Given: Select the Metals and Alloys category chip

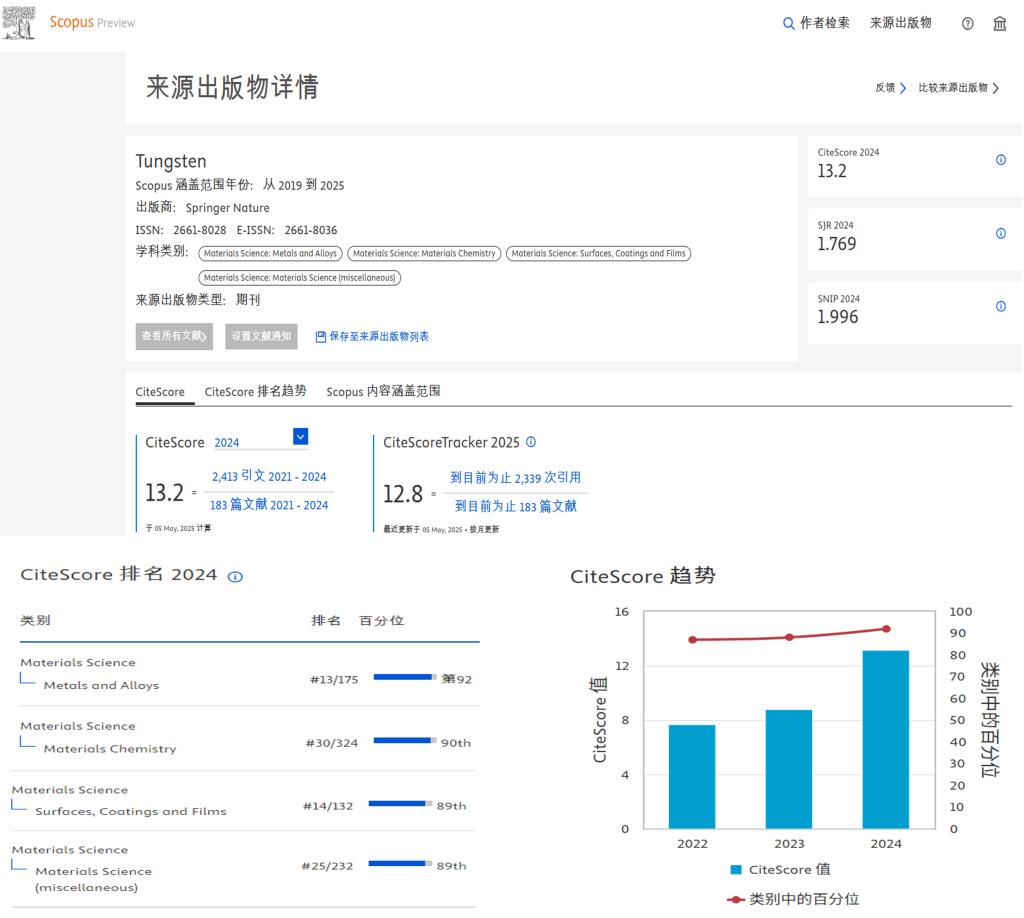Looking at the screenshot, I should pos(270,253).
